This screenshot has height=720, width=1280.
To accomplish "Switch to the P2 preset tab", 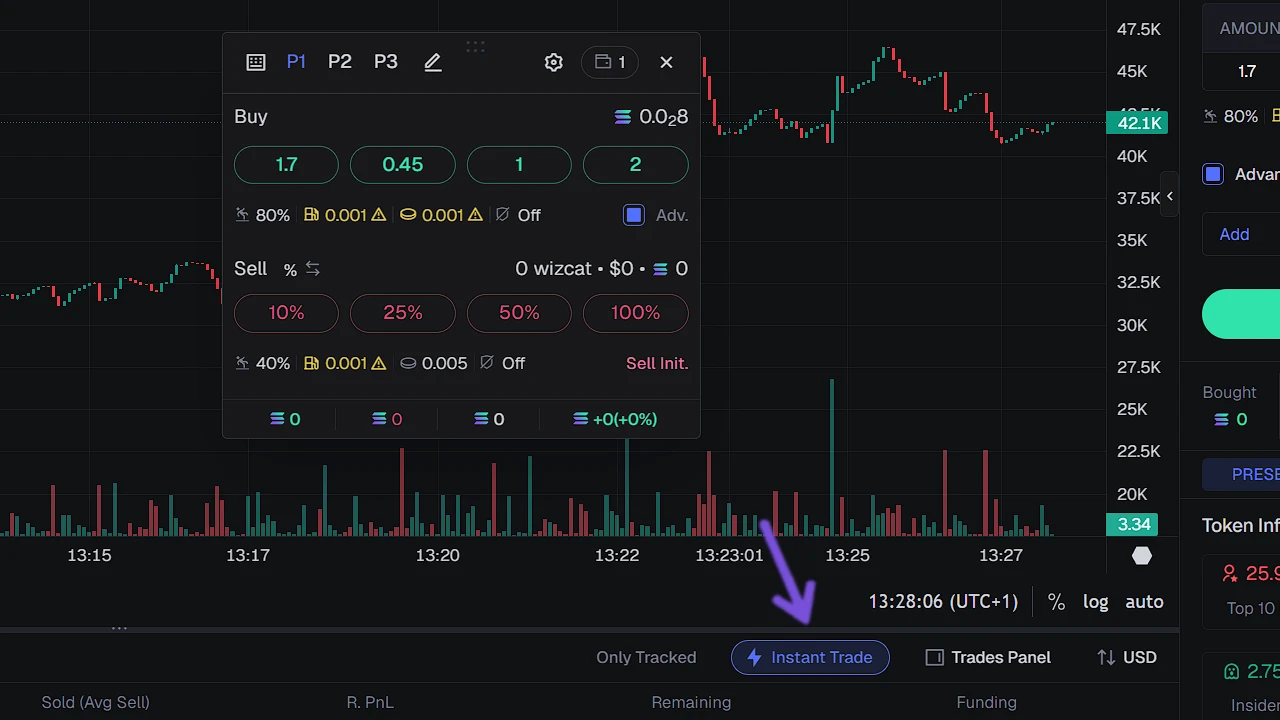I will (340, 61).
